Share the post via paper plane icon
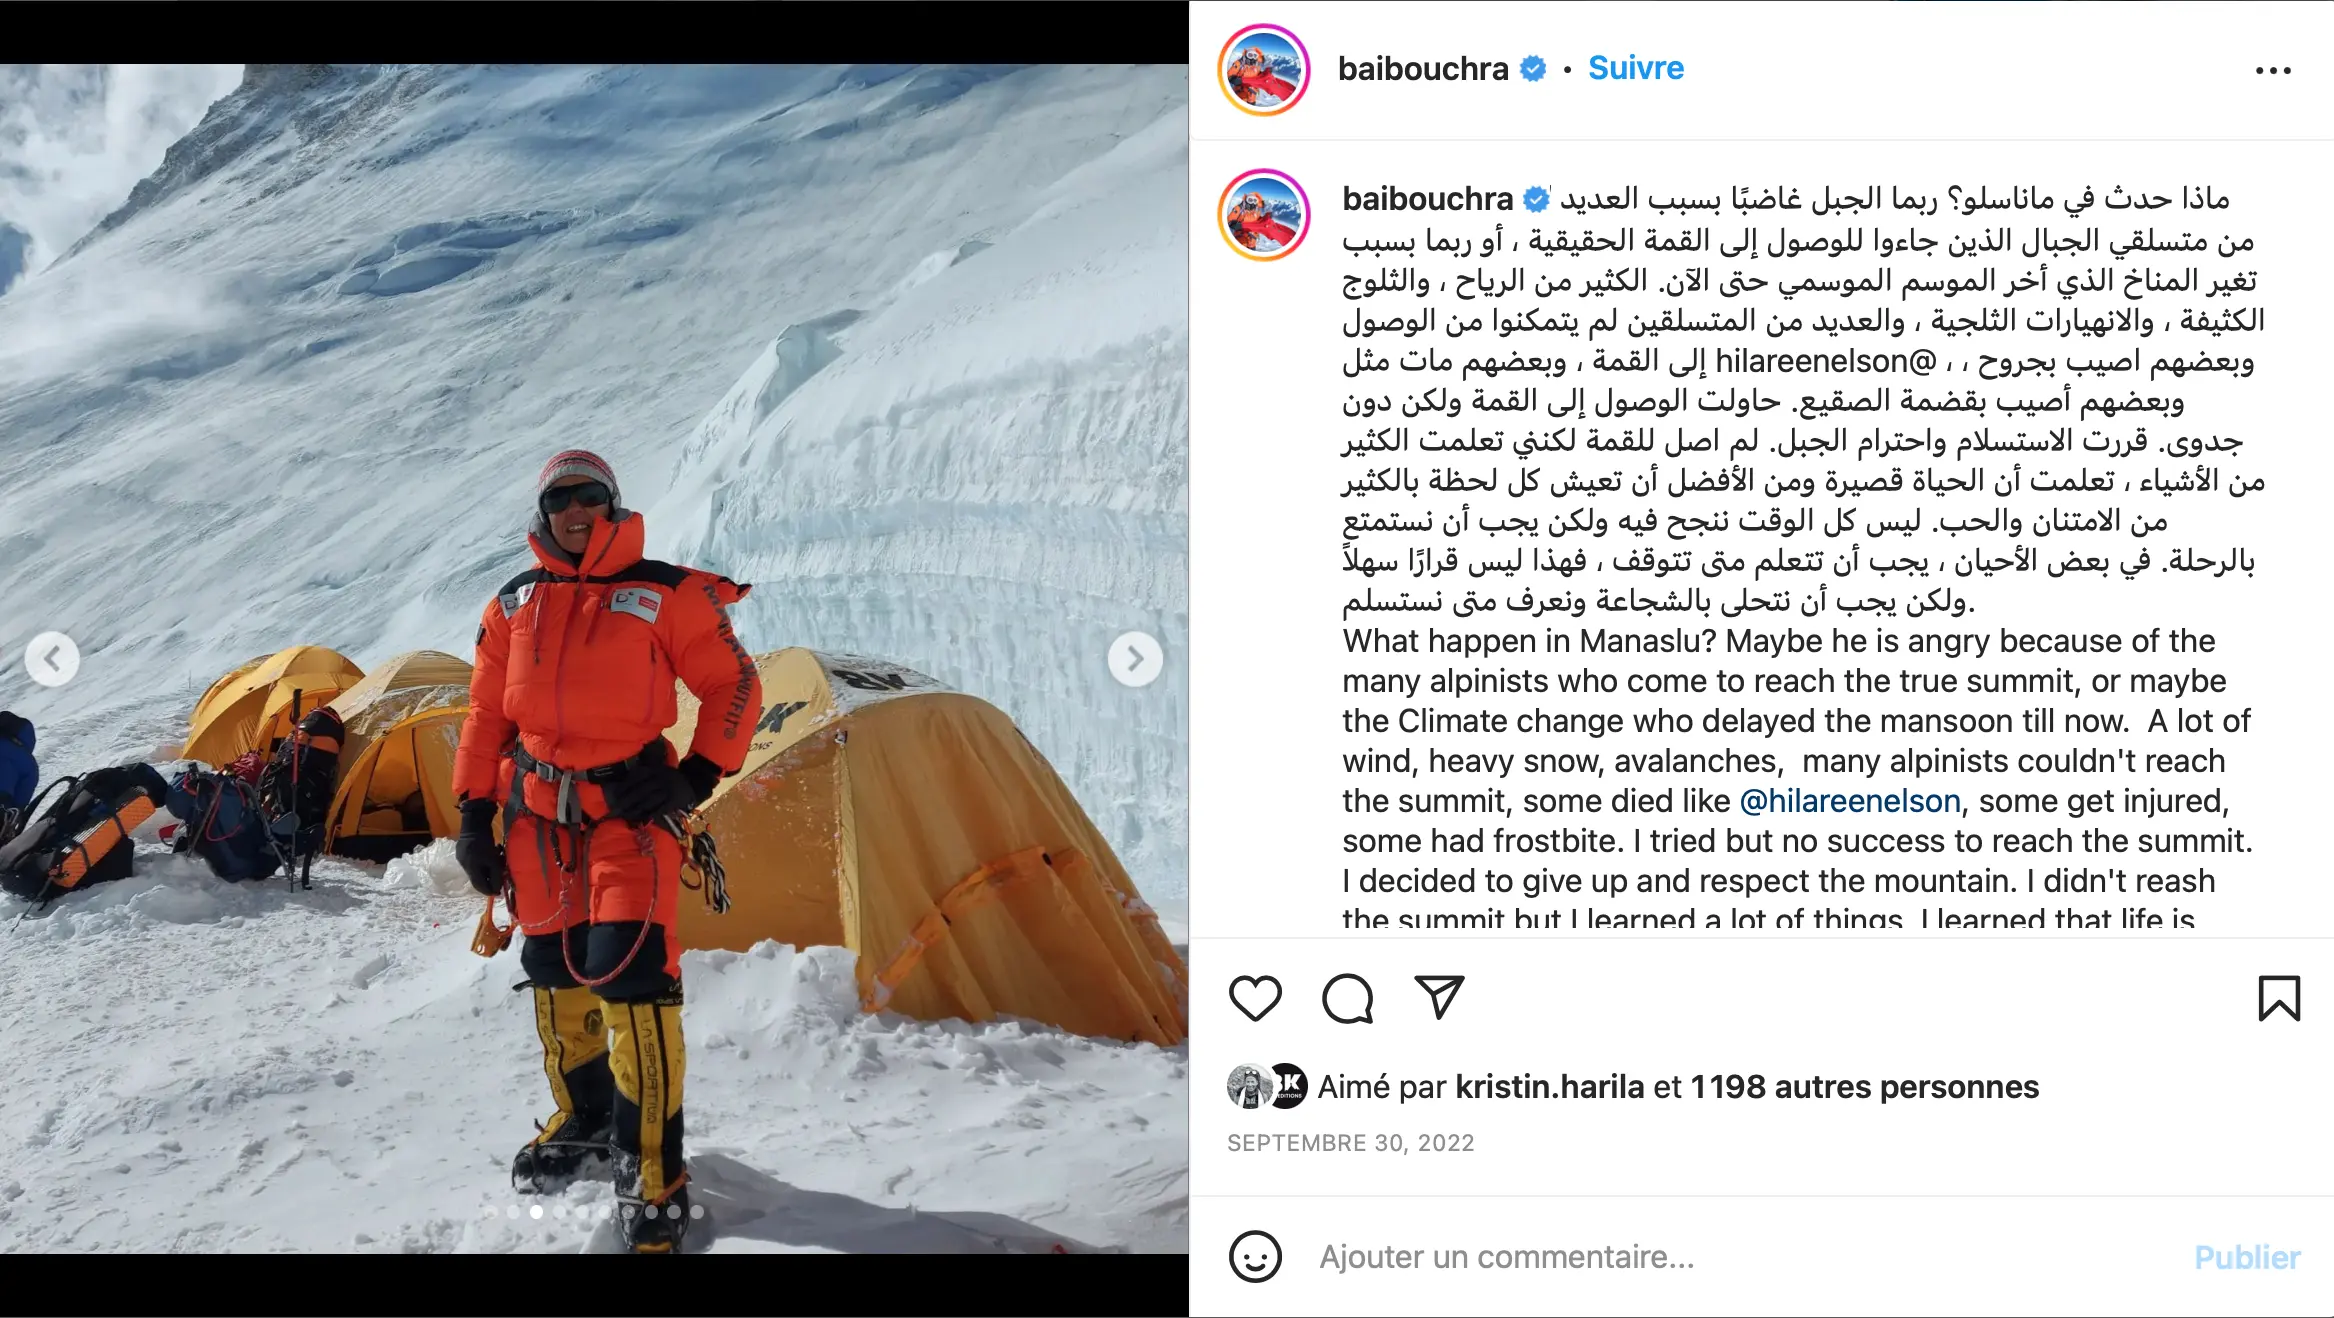Viewport: 2334px width, 1318px height. click(x=1439, y=997)
